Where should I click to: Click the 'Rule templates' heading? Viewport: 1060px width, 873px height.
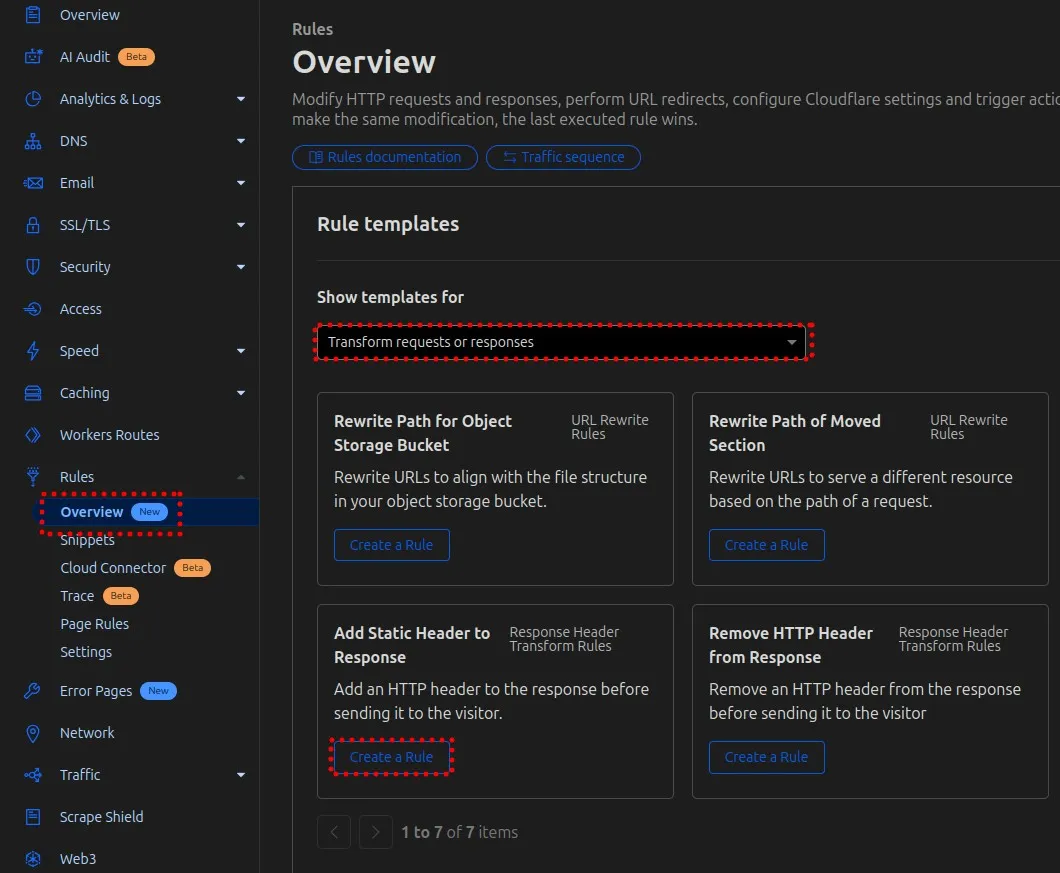pyautogui.click(x=388, y=224)
